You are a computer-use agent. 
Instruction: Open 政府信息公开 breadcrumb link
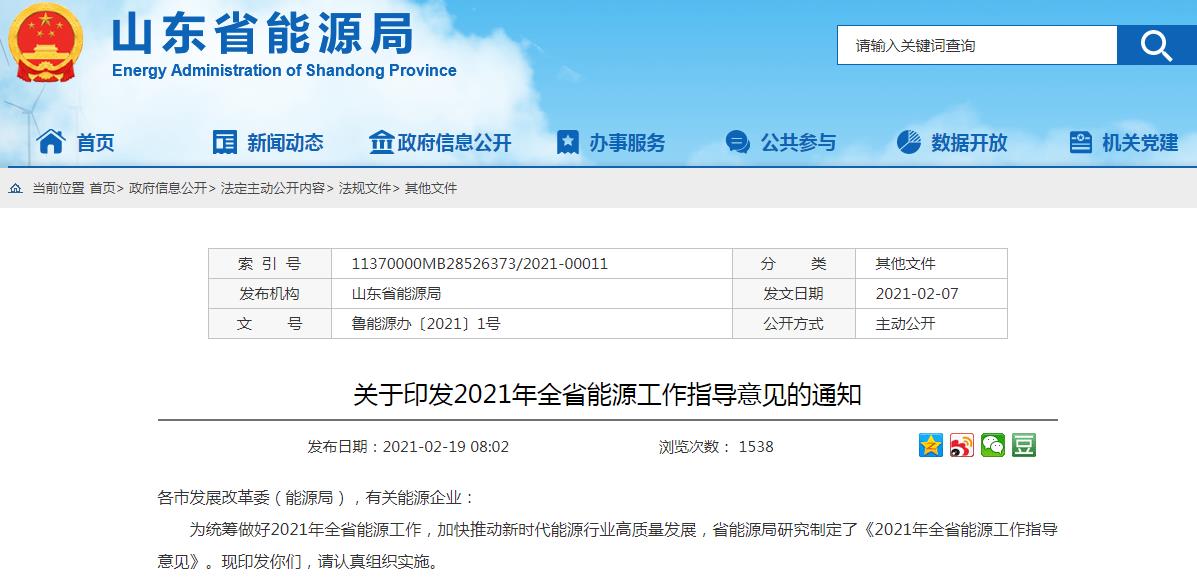[x=167, y=188]
